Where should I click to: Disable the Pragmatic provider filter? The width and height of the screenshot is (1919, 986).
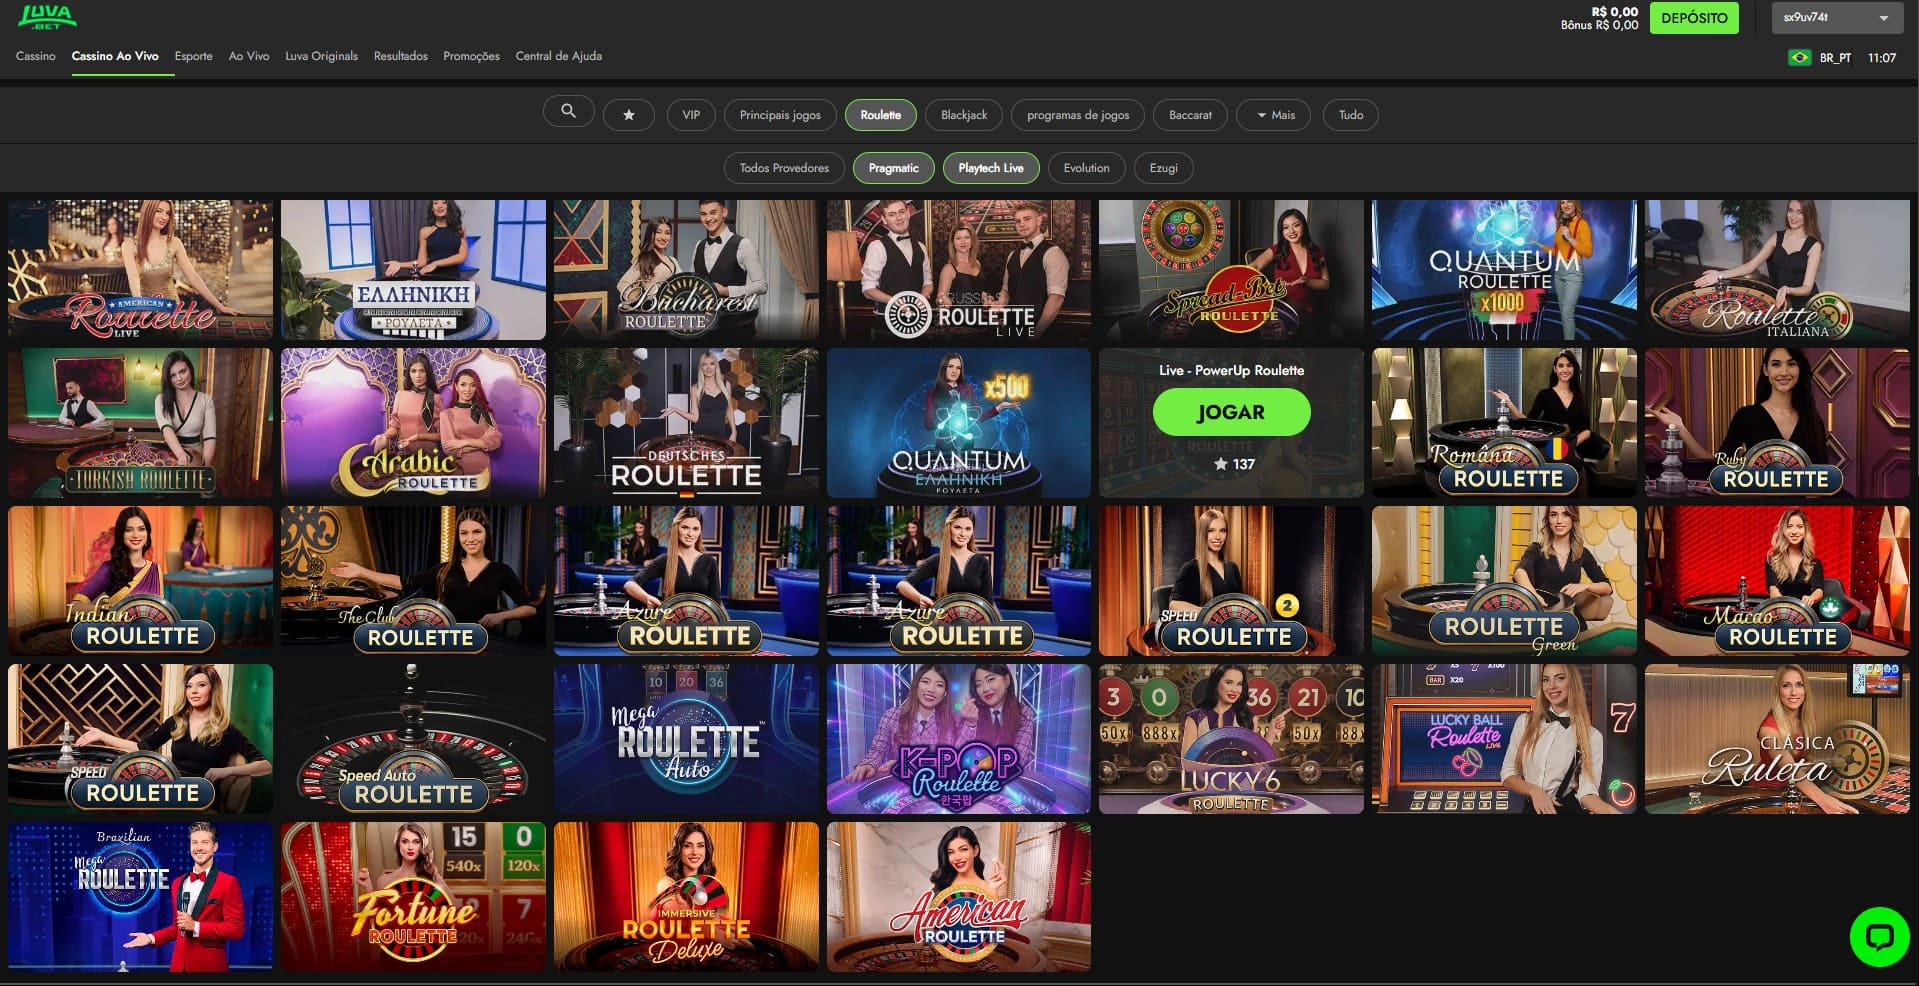894,168
